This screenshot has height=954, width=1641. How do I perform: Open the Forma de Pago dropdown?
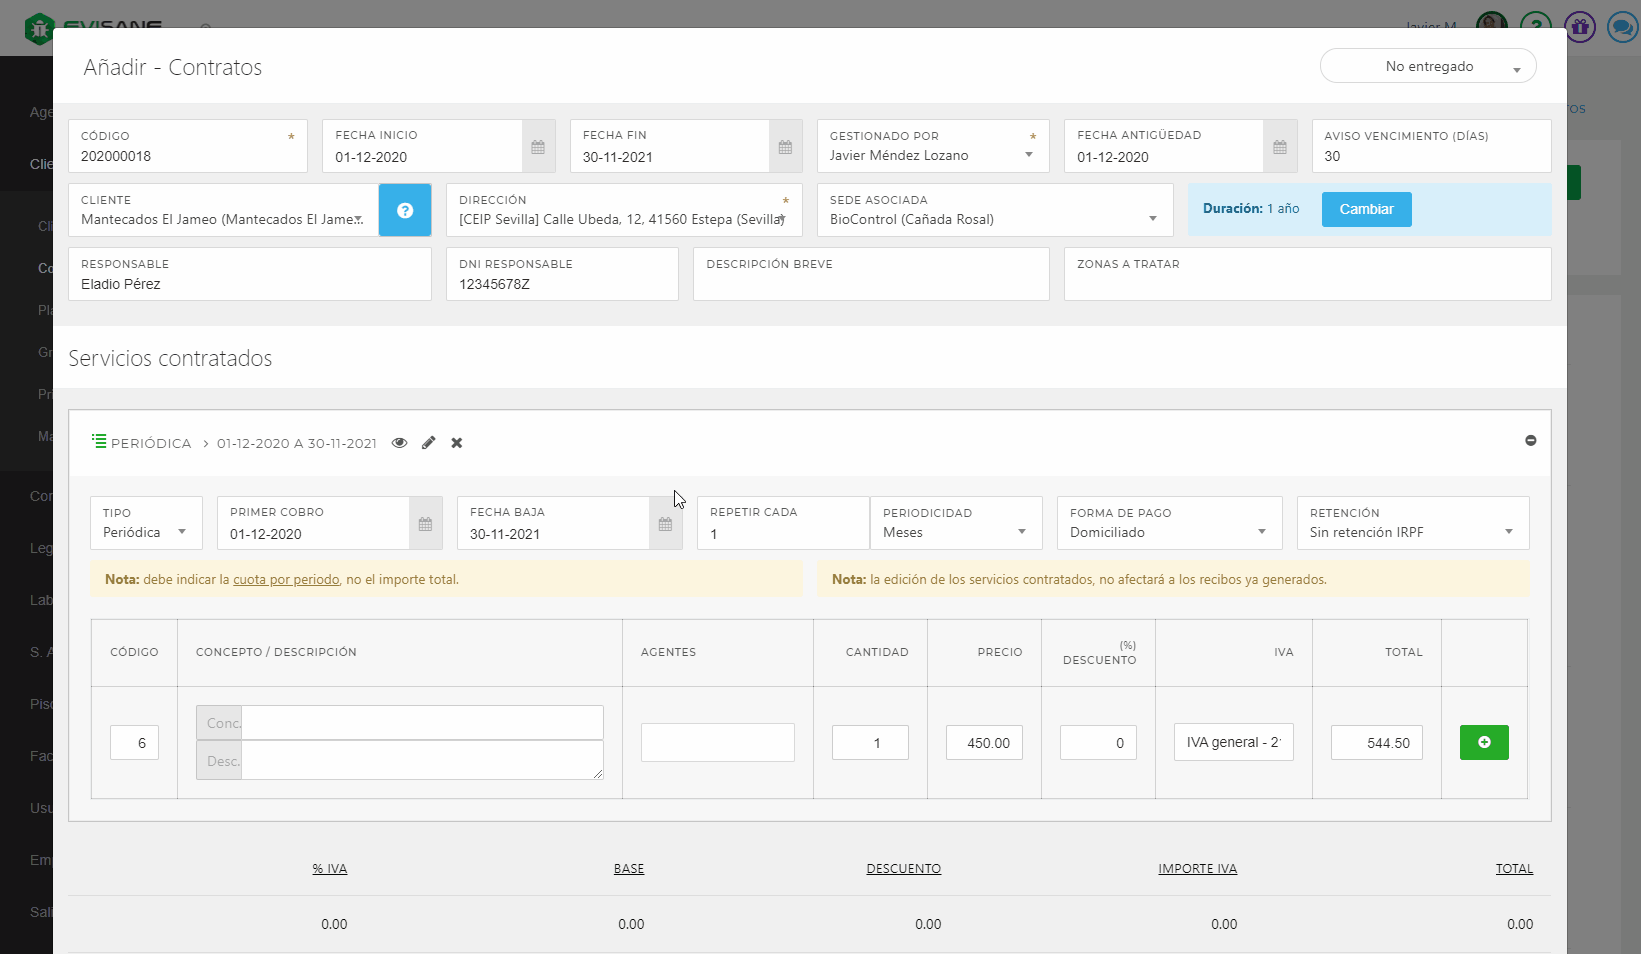click(x=1168, y=532)
